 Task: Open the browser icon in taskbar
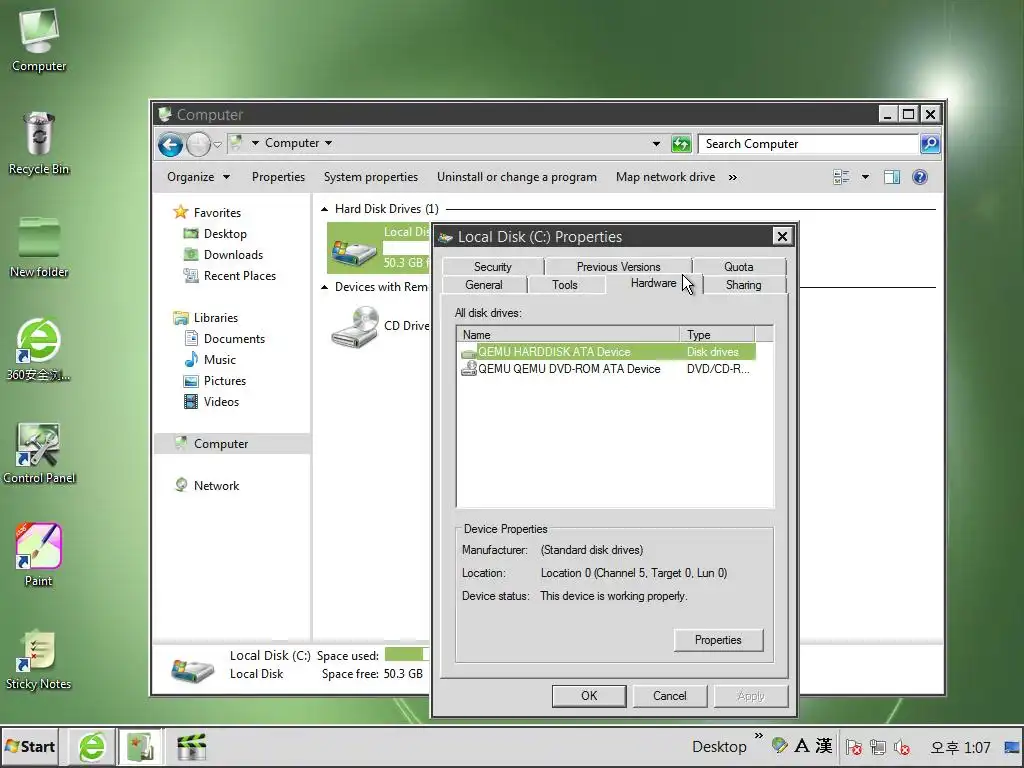pos(92,747)
